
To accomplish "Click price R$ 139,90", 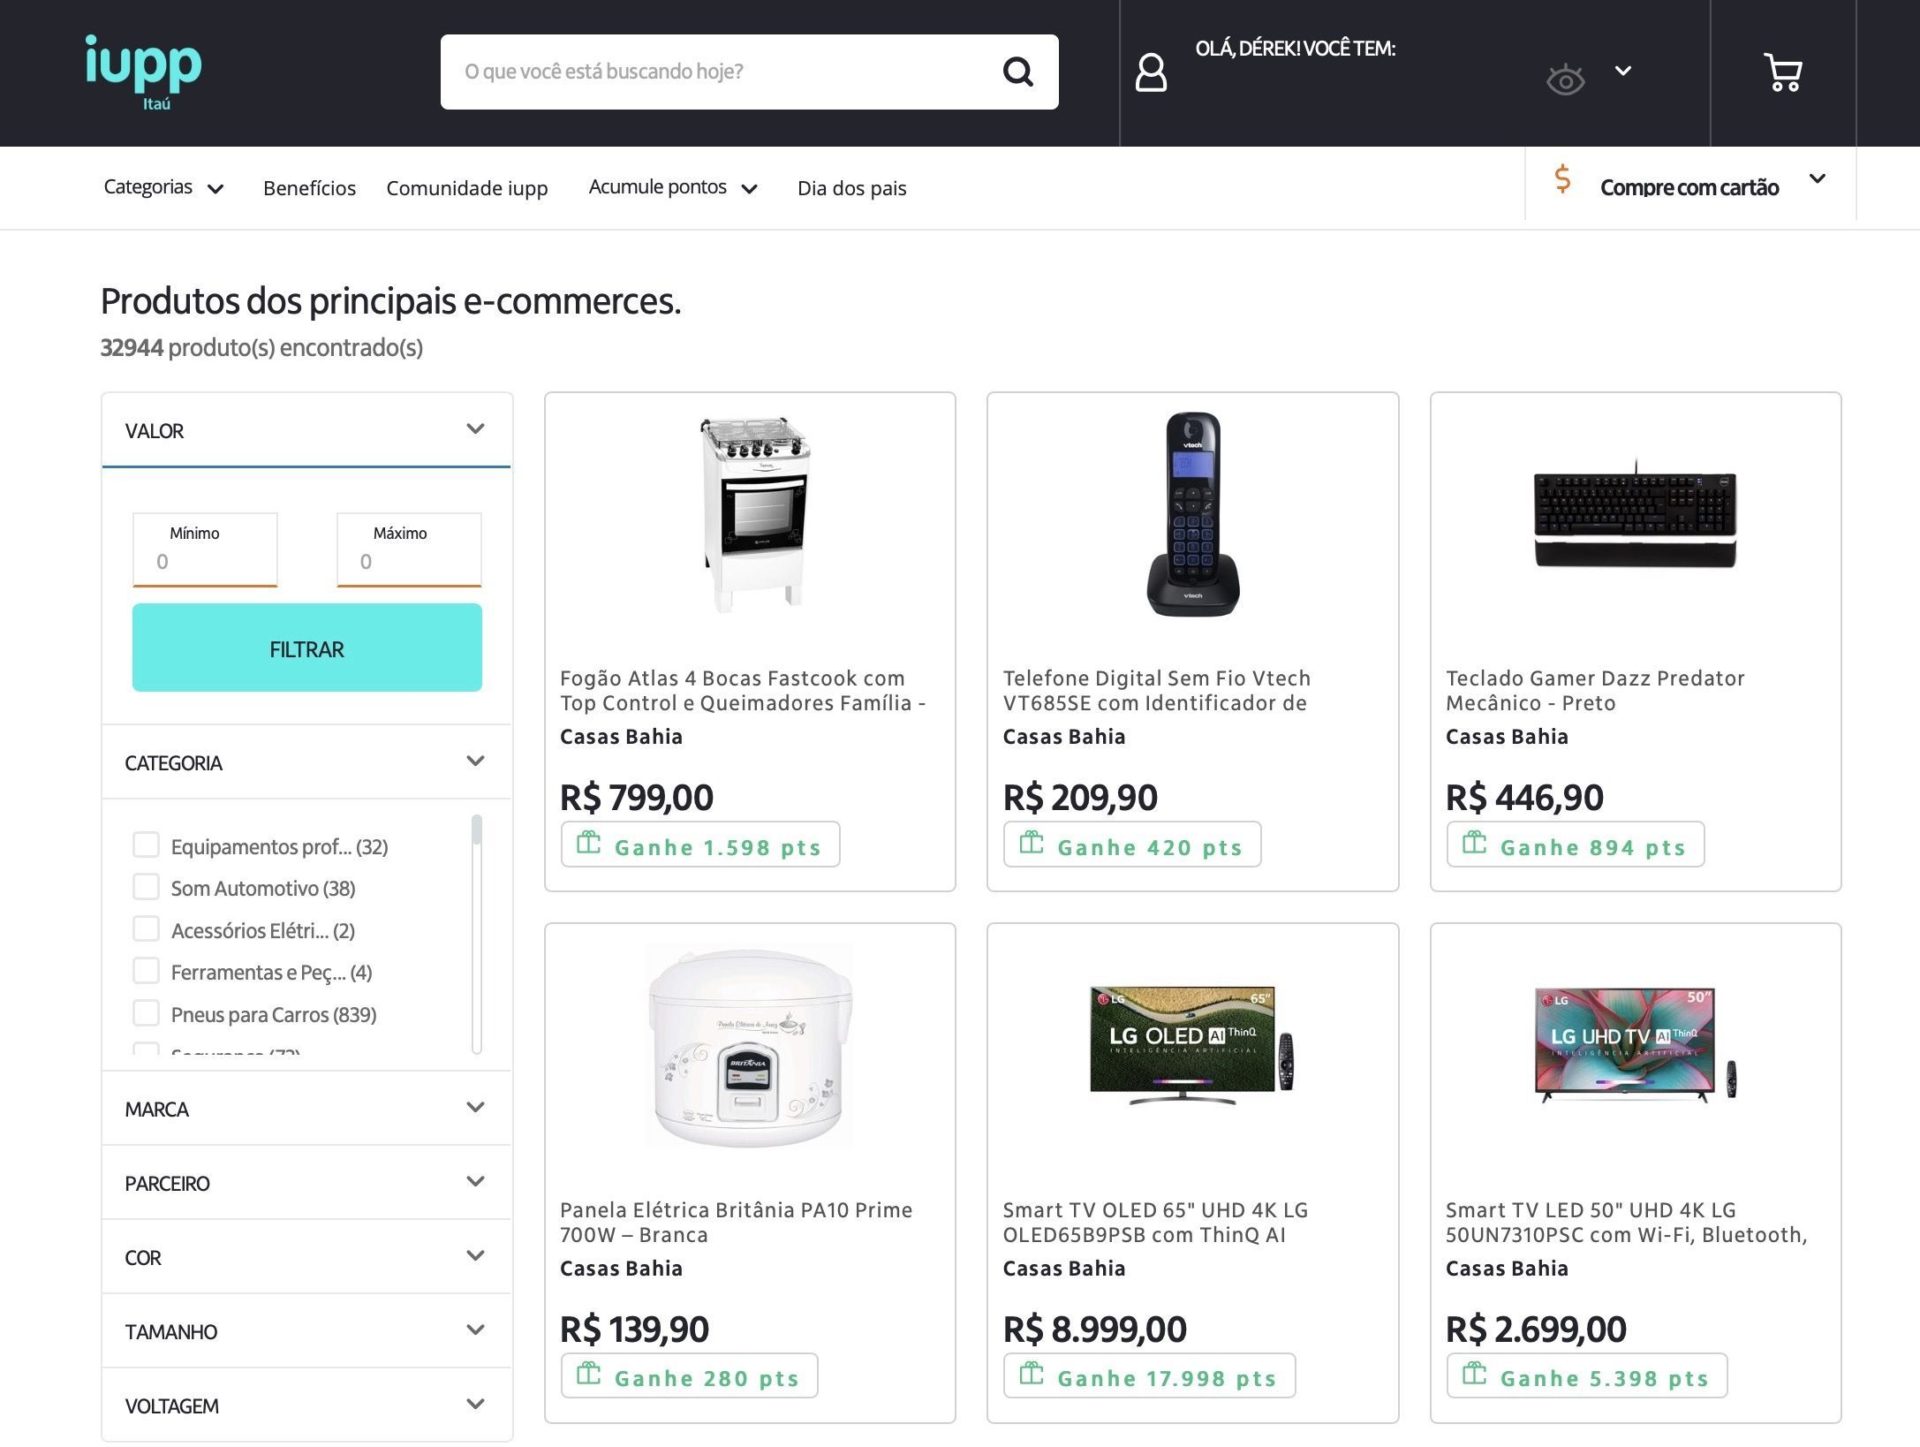I will (x=634, y=1329).
